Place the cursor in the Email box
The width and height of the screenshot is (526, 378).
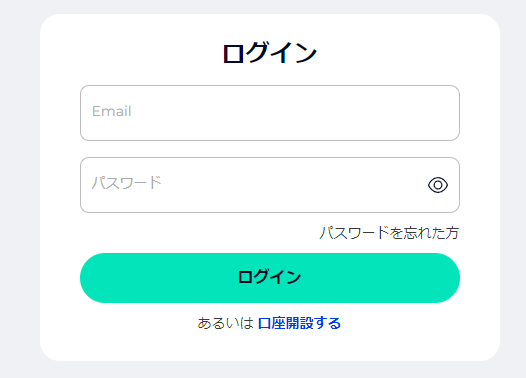tap(270, 113)
